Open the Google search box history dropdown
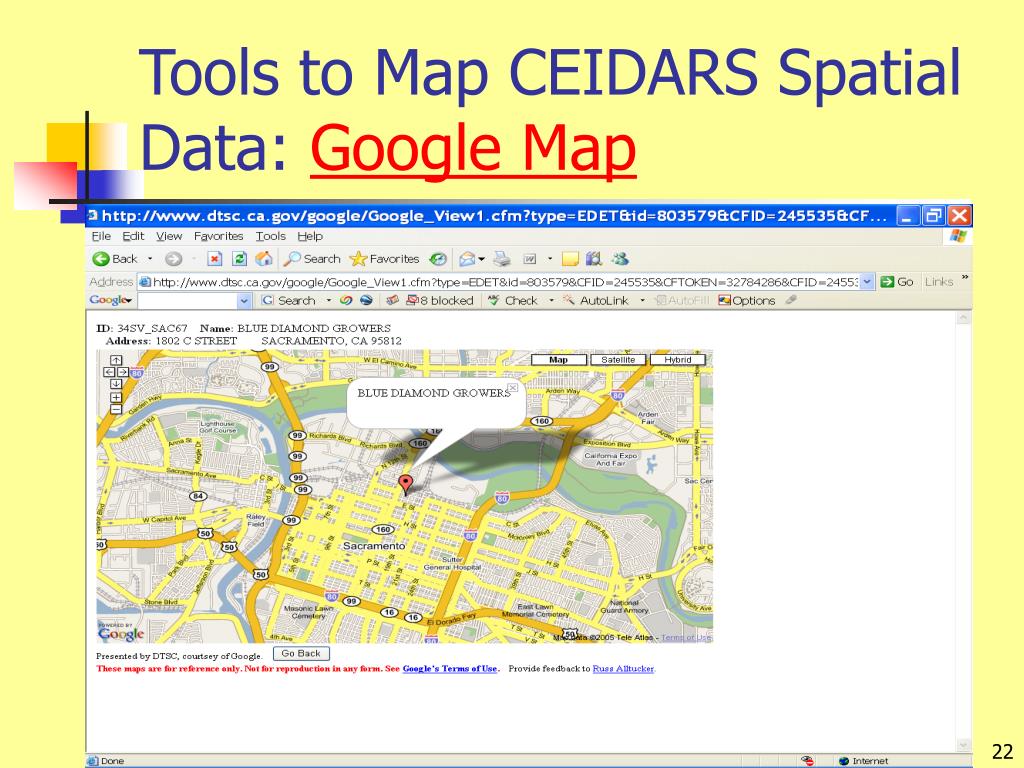 coord(244,300)
